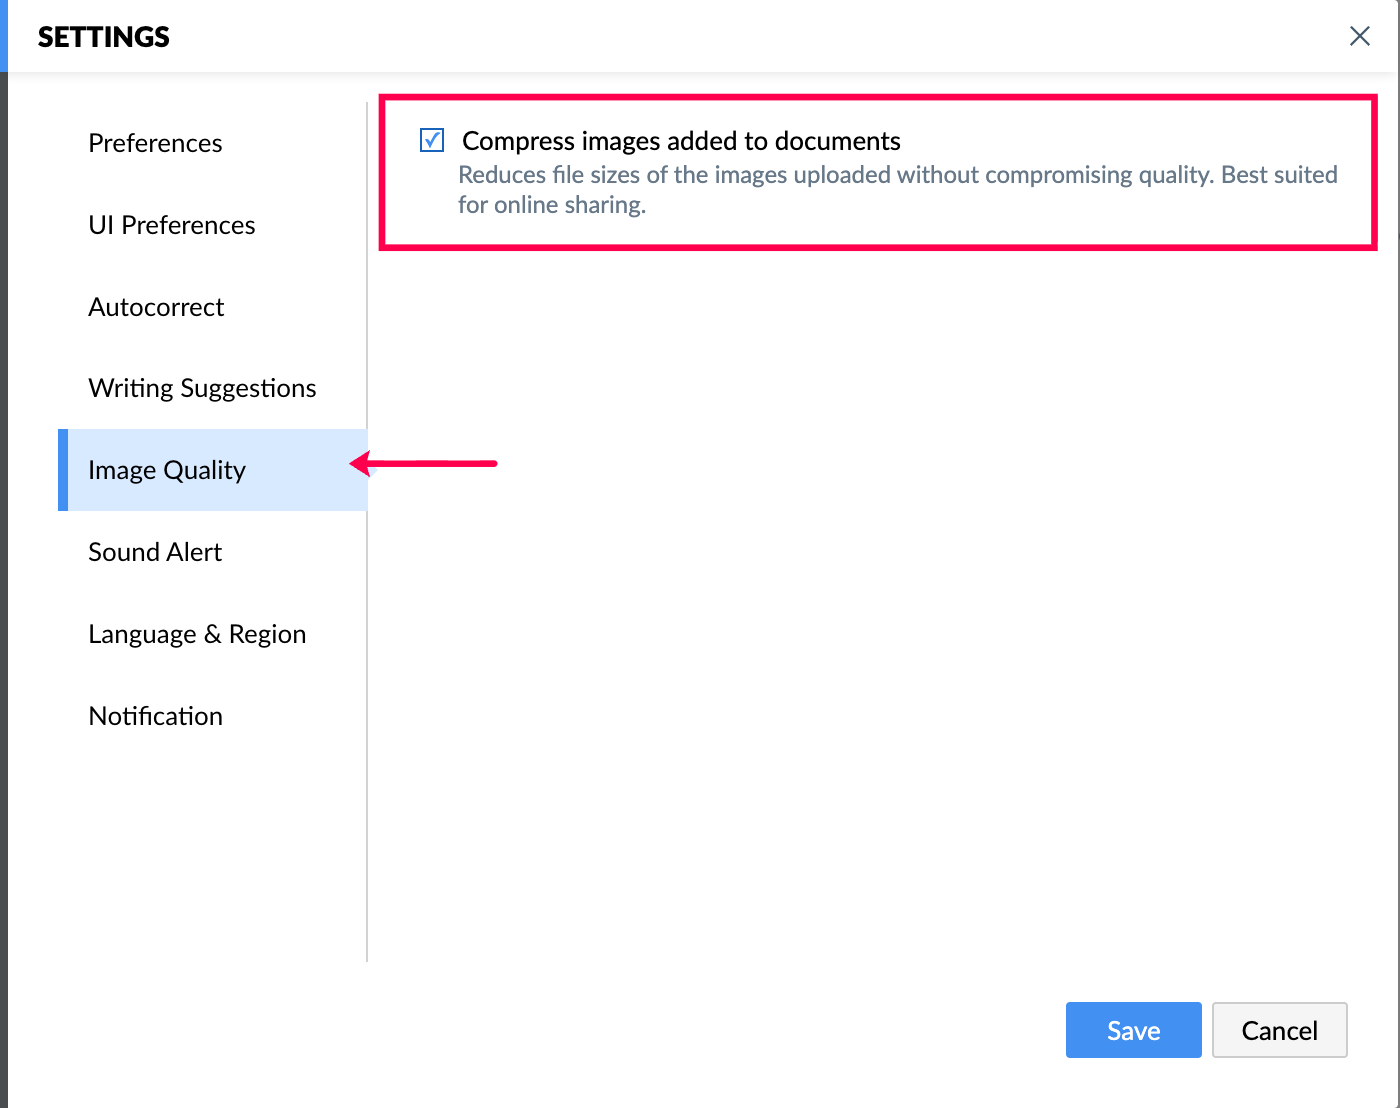The width and height of the screenshot is (1400, 1108).
Task: Open the Notification settings tab
Action: [155, 716]
